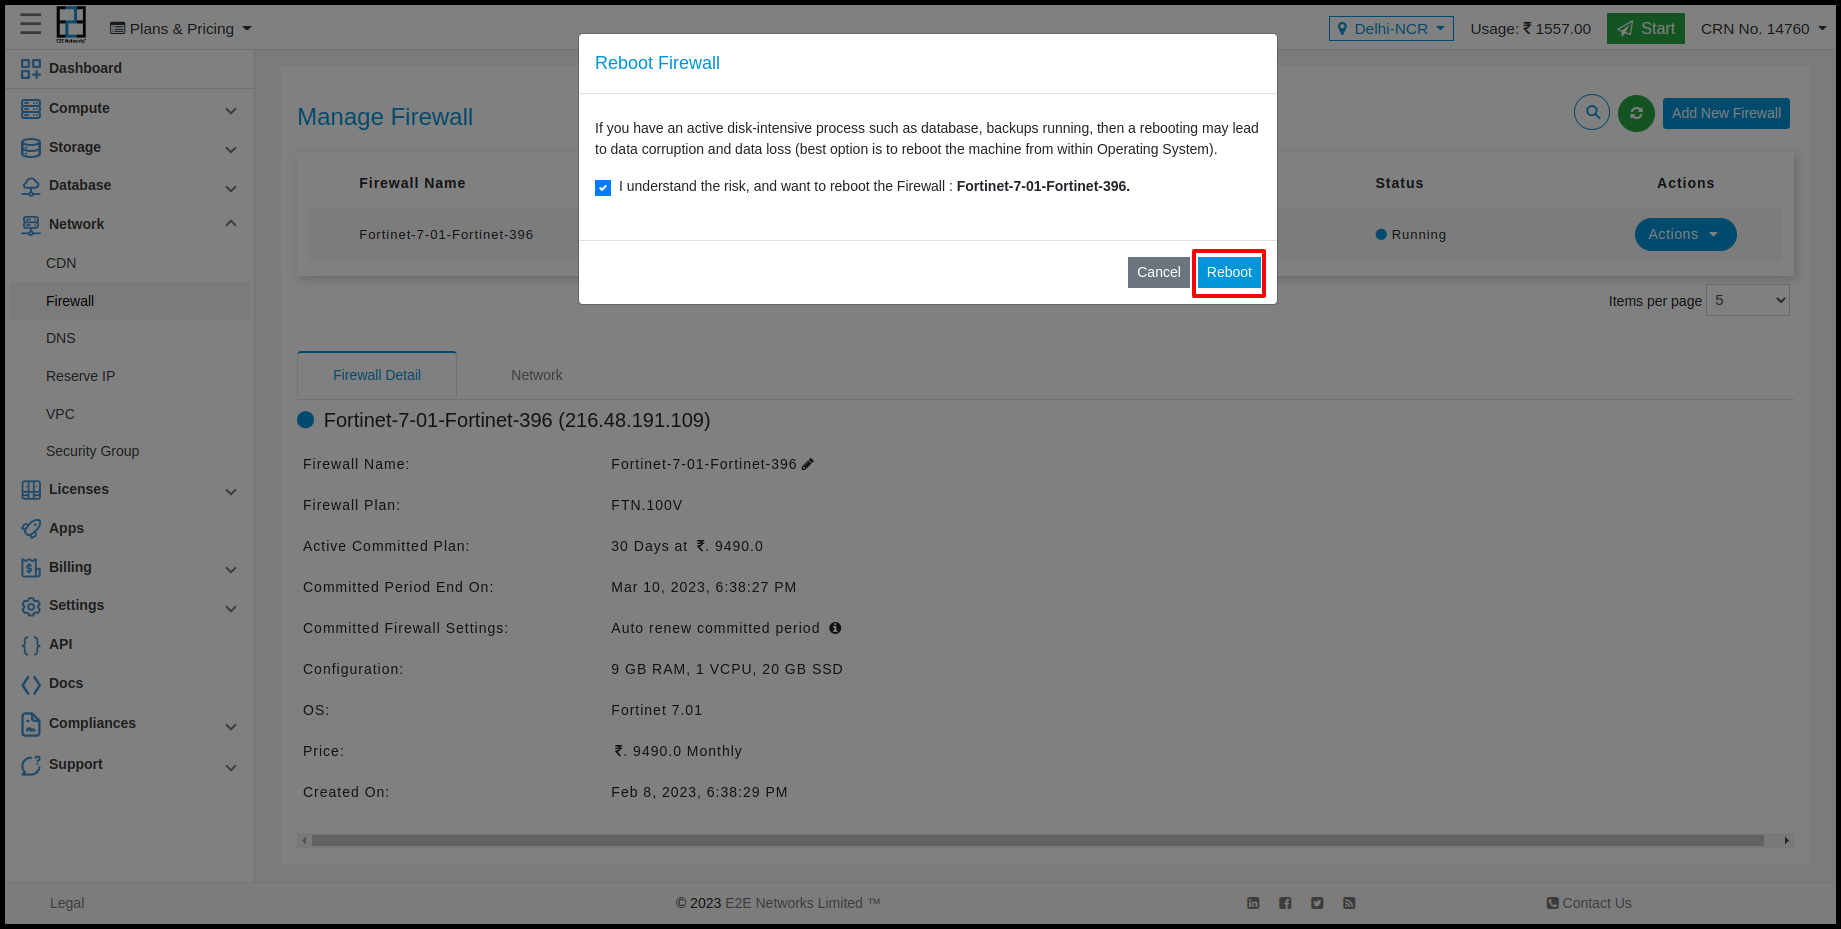Open the RSS feed footer icon
The width and height of the screenshot is (1841, 929).
1349,903
